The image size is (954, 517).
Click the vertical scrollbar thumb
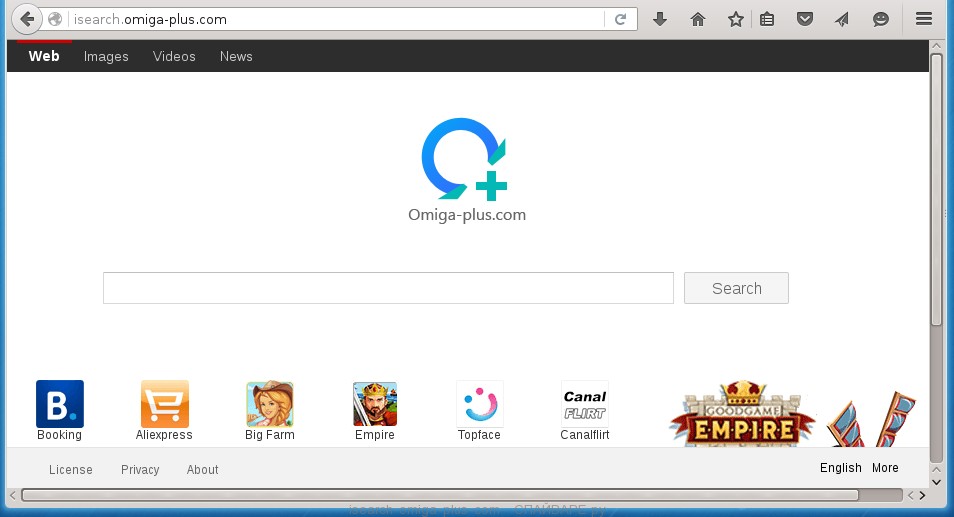[x=937, y=190]
